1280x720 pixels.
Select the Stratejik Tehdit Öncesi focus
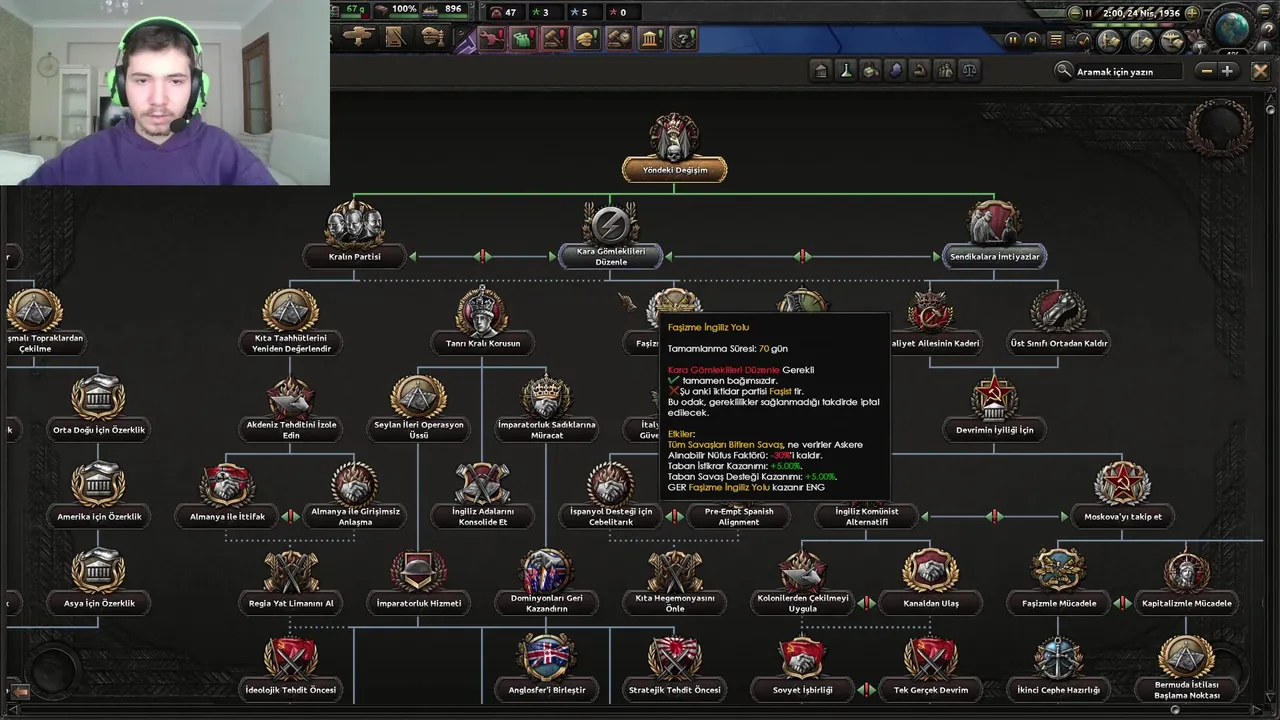(x=675, y=668)
